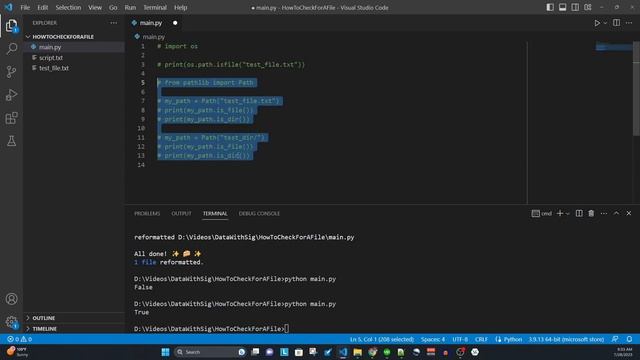The width and height of the screenshot is (640, 360).
Task: Open the run options dropdown arrow
Action: (605, 23)
